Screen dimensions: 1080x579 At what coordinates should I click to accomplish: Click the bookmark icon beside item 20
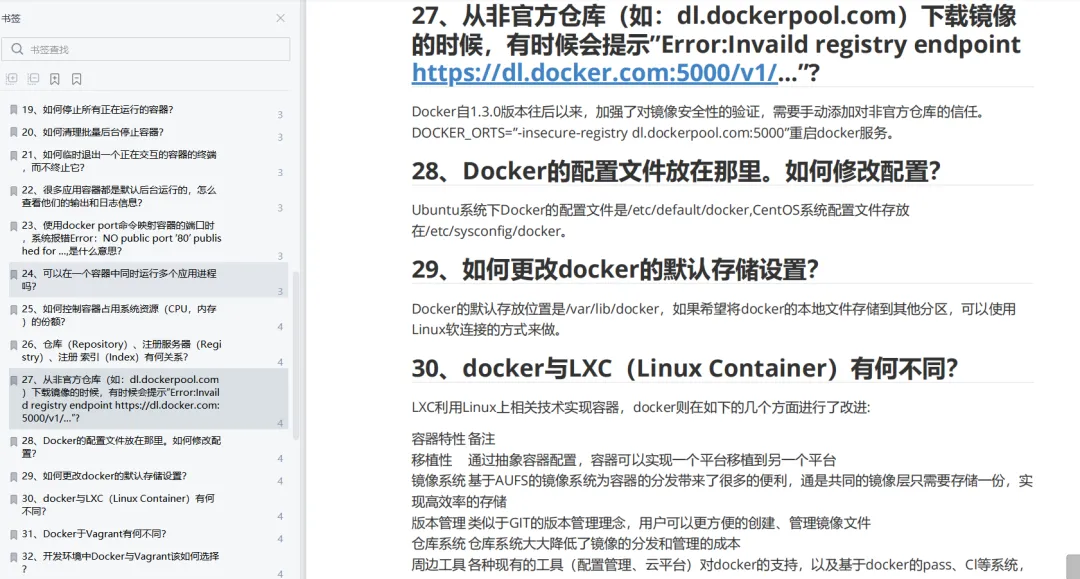[x=14, y=132]
